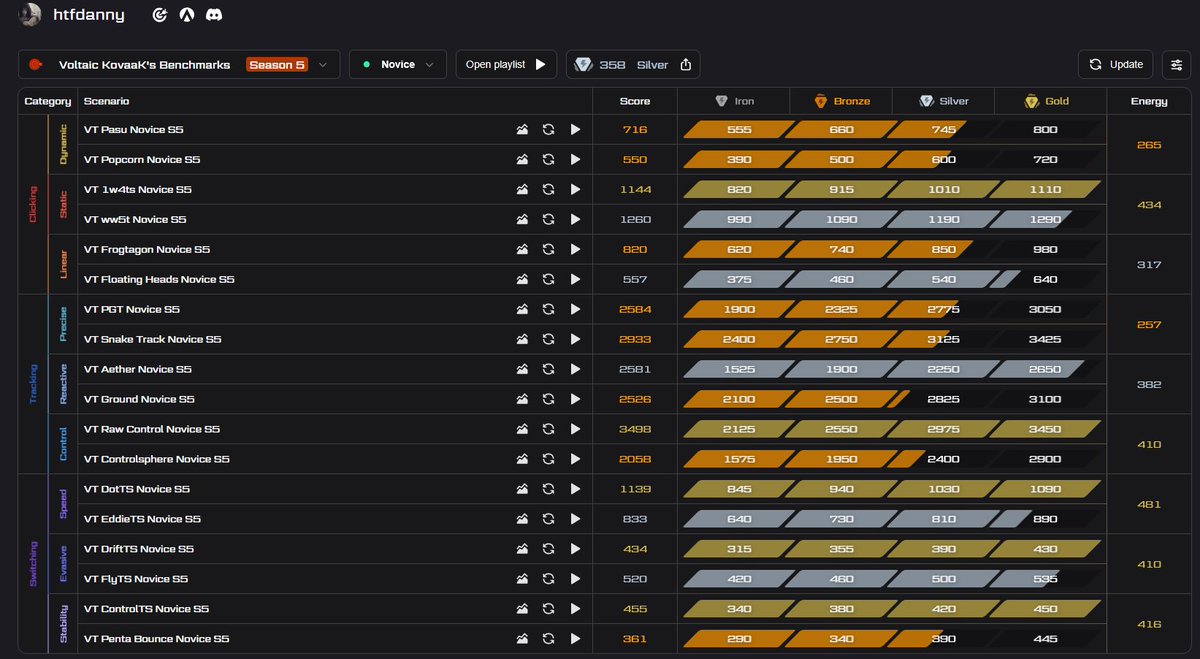Open the filter settings sliders icon
Viewport: 1200px width, 659px height.
[1176, 65]
